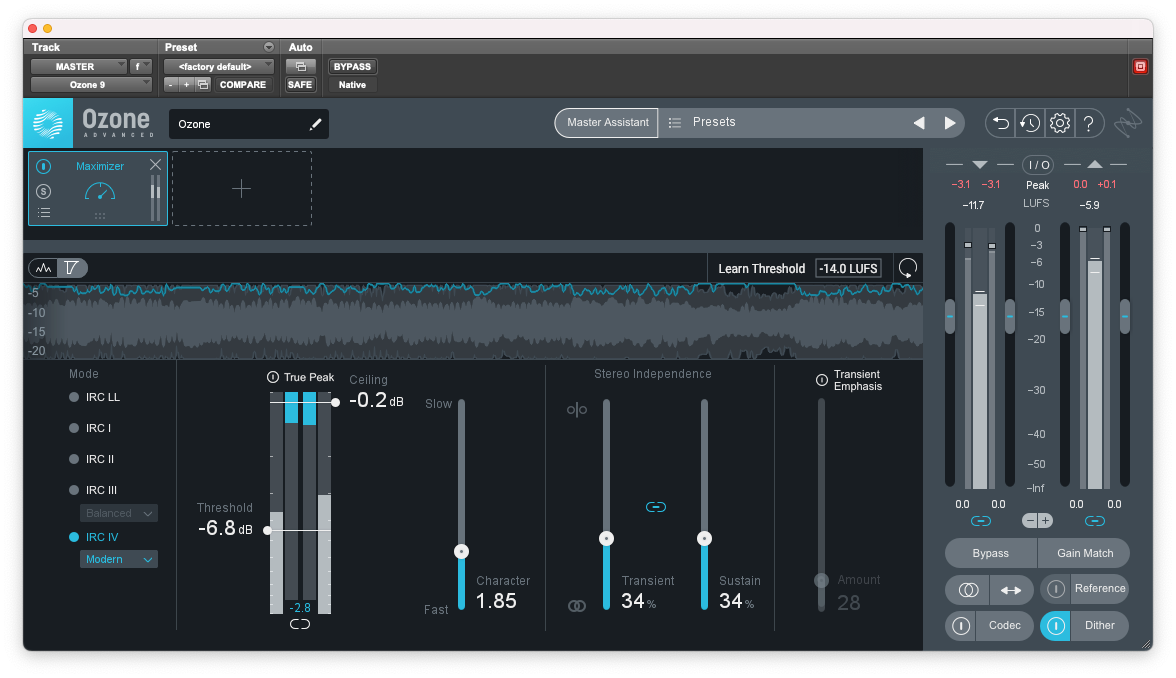1176x678 pixels.
Task: Toggle the Codec power button
Action: tap(961, 626)
